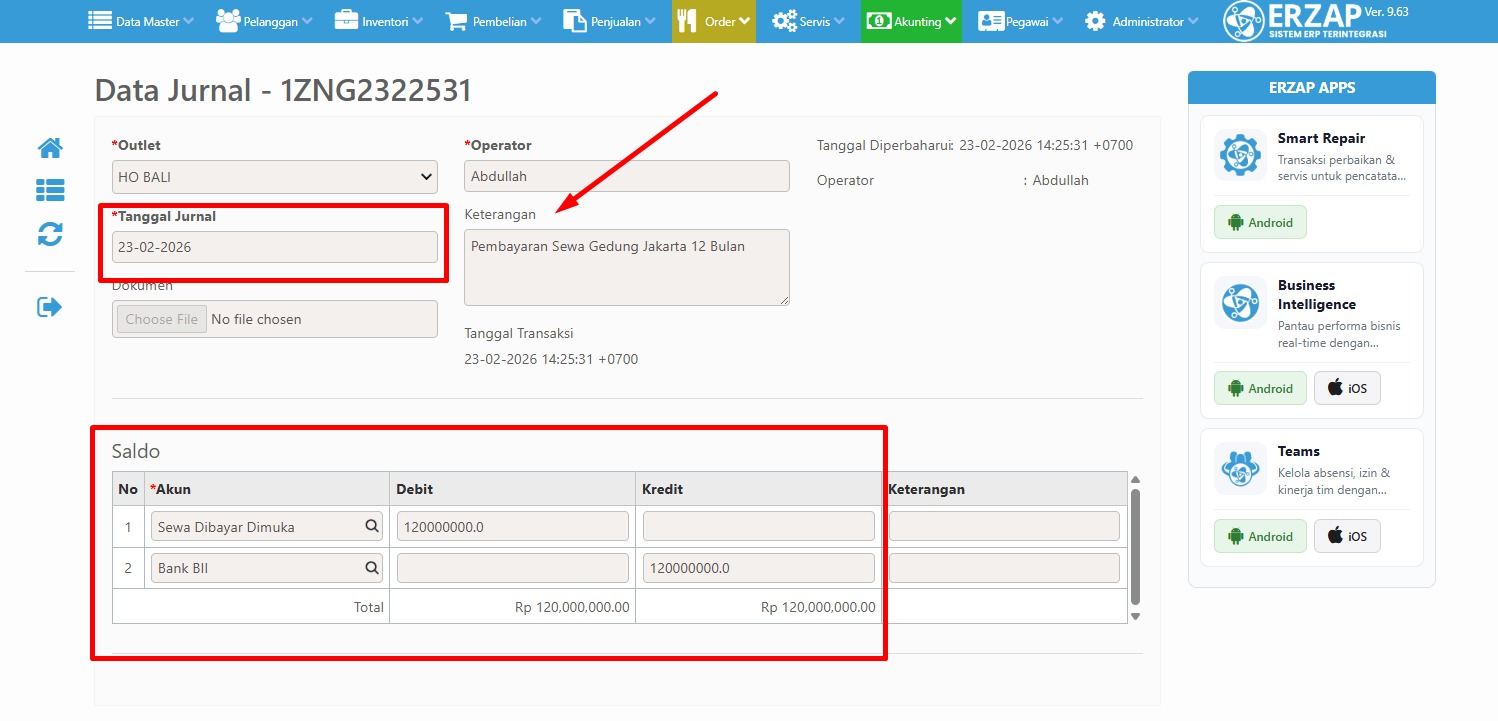The height and width of the screenshot is (721, 1498).
Task: Open the Business Intelligence app icon
Action: (x=1240, y=302)
